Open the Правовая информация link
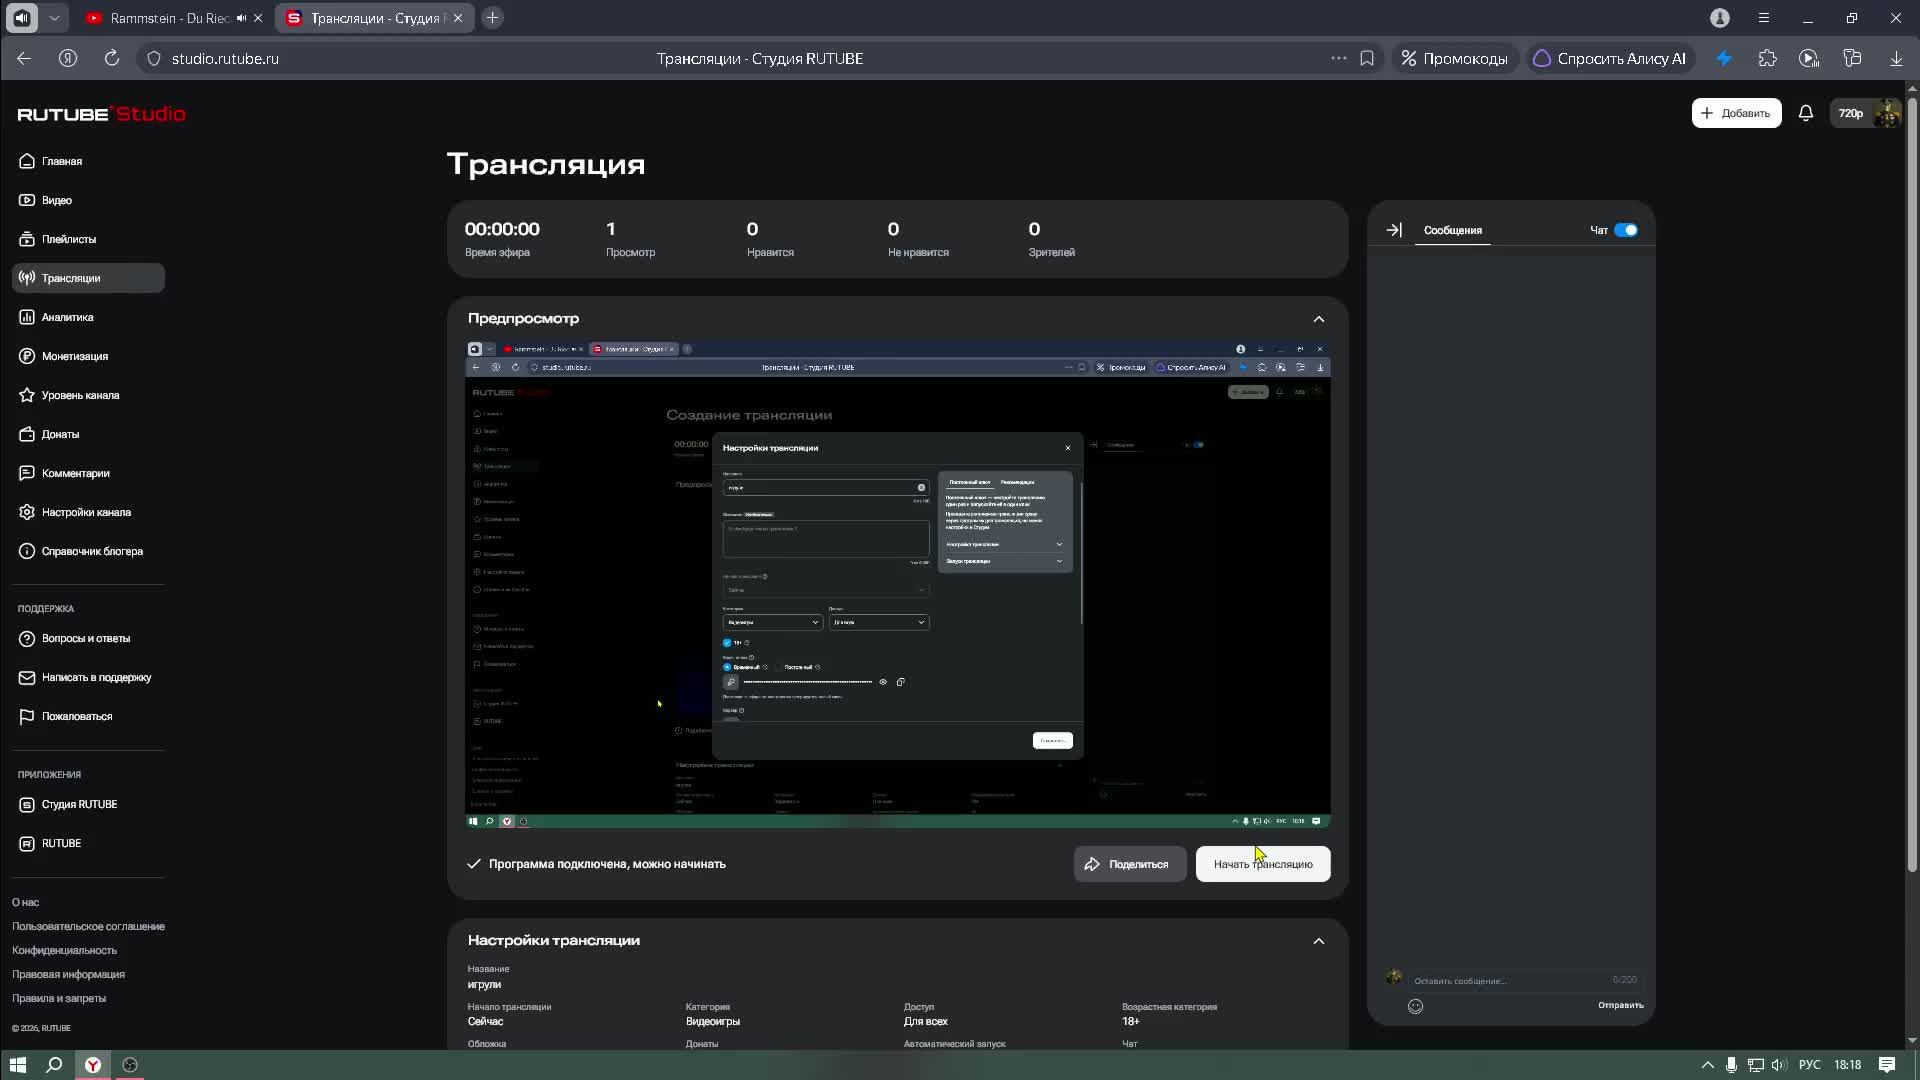Image resolution: width=1920 pixels, height=1080 pixels. (68, 974)
